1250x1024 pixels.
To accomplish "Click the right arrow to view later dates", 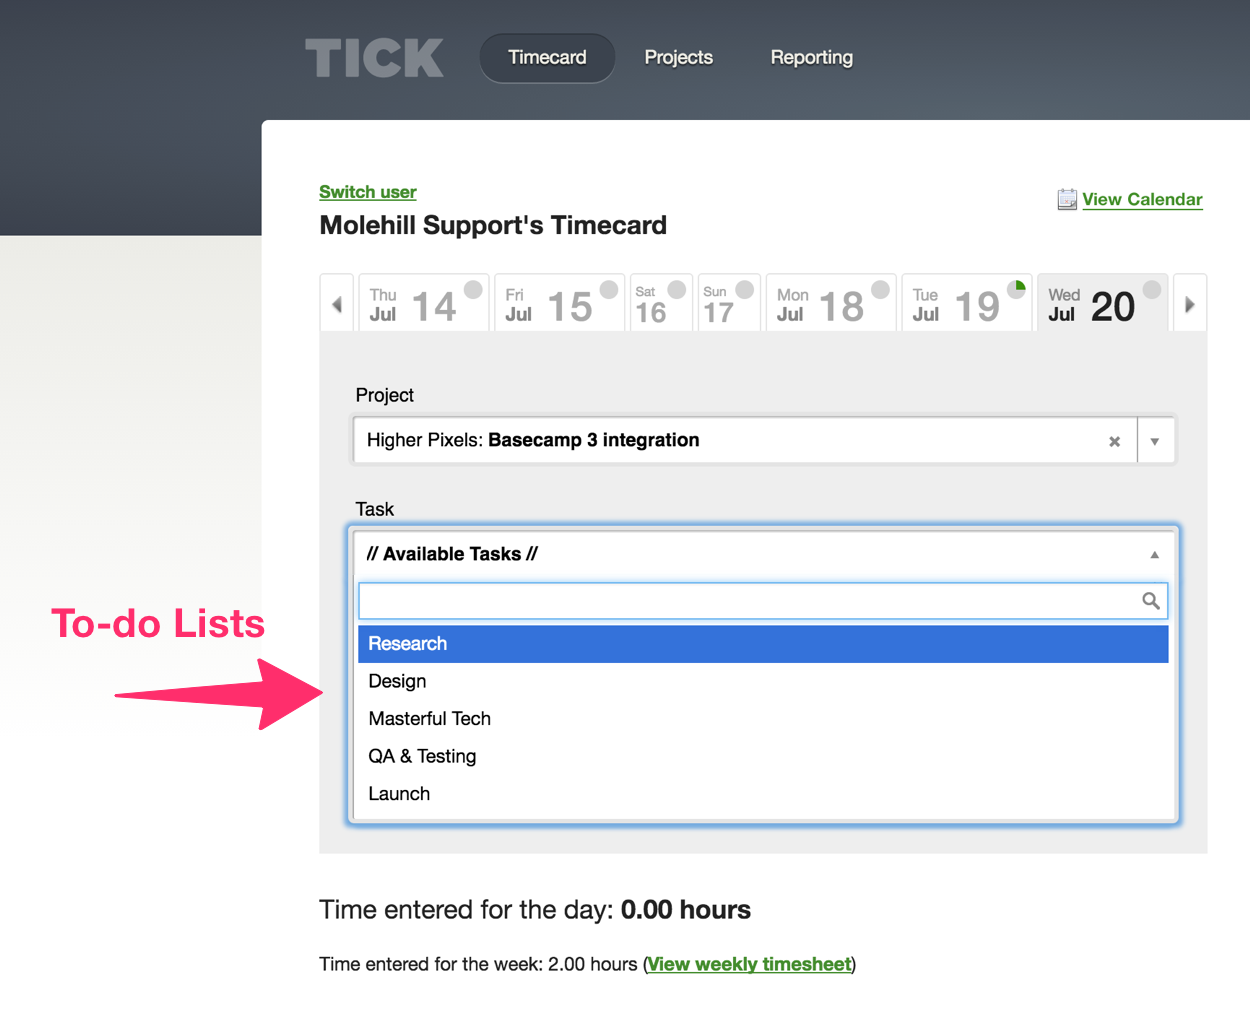I will click(x=1190, y=302).
